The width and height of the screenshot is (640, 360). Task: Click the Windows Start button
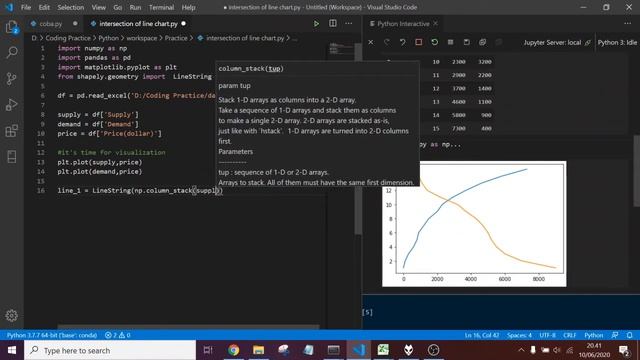coord(12,350)
